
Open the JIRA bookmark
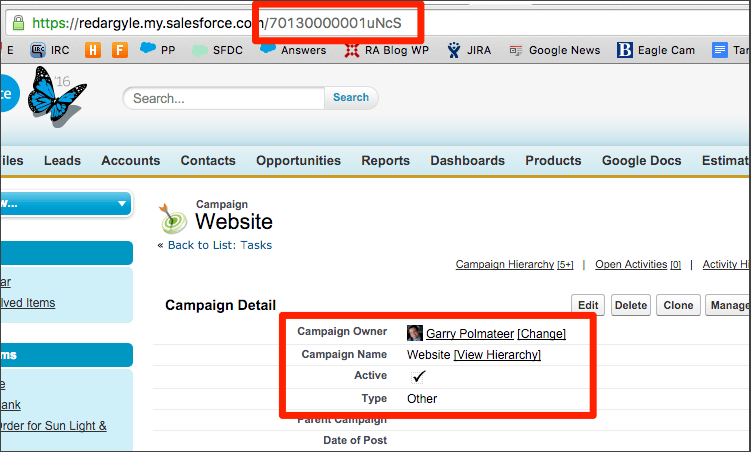click(469, 50)
